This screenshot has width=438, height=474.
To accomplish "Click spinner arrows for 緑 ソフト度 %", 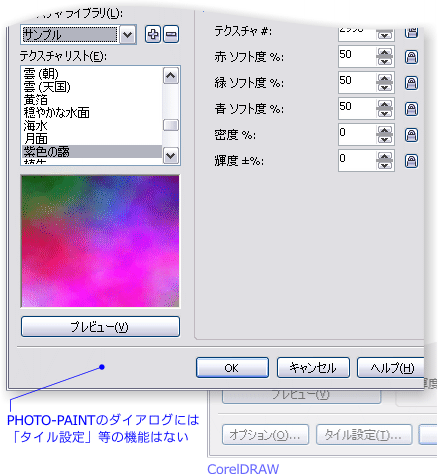I will pos(385,83).
